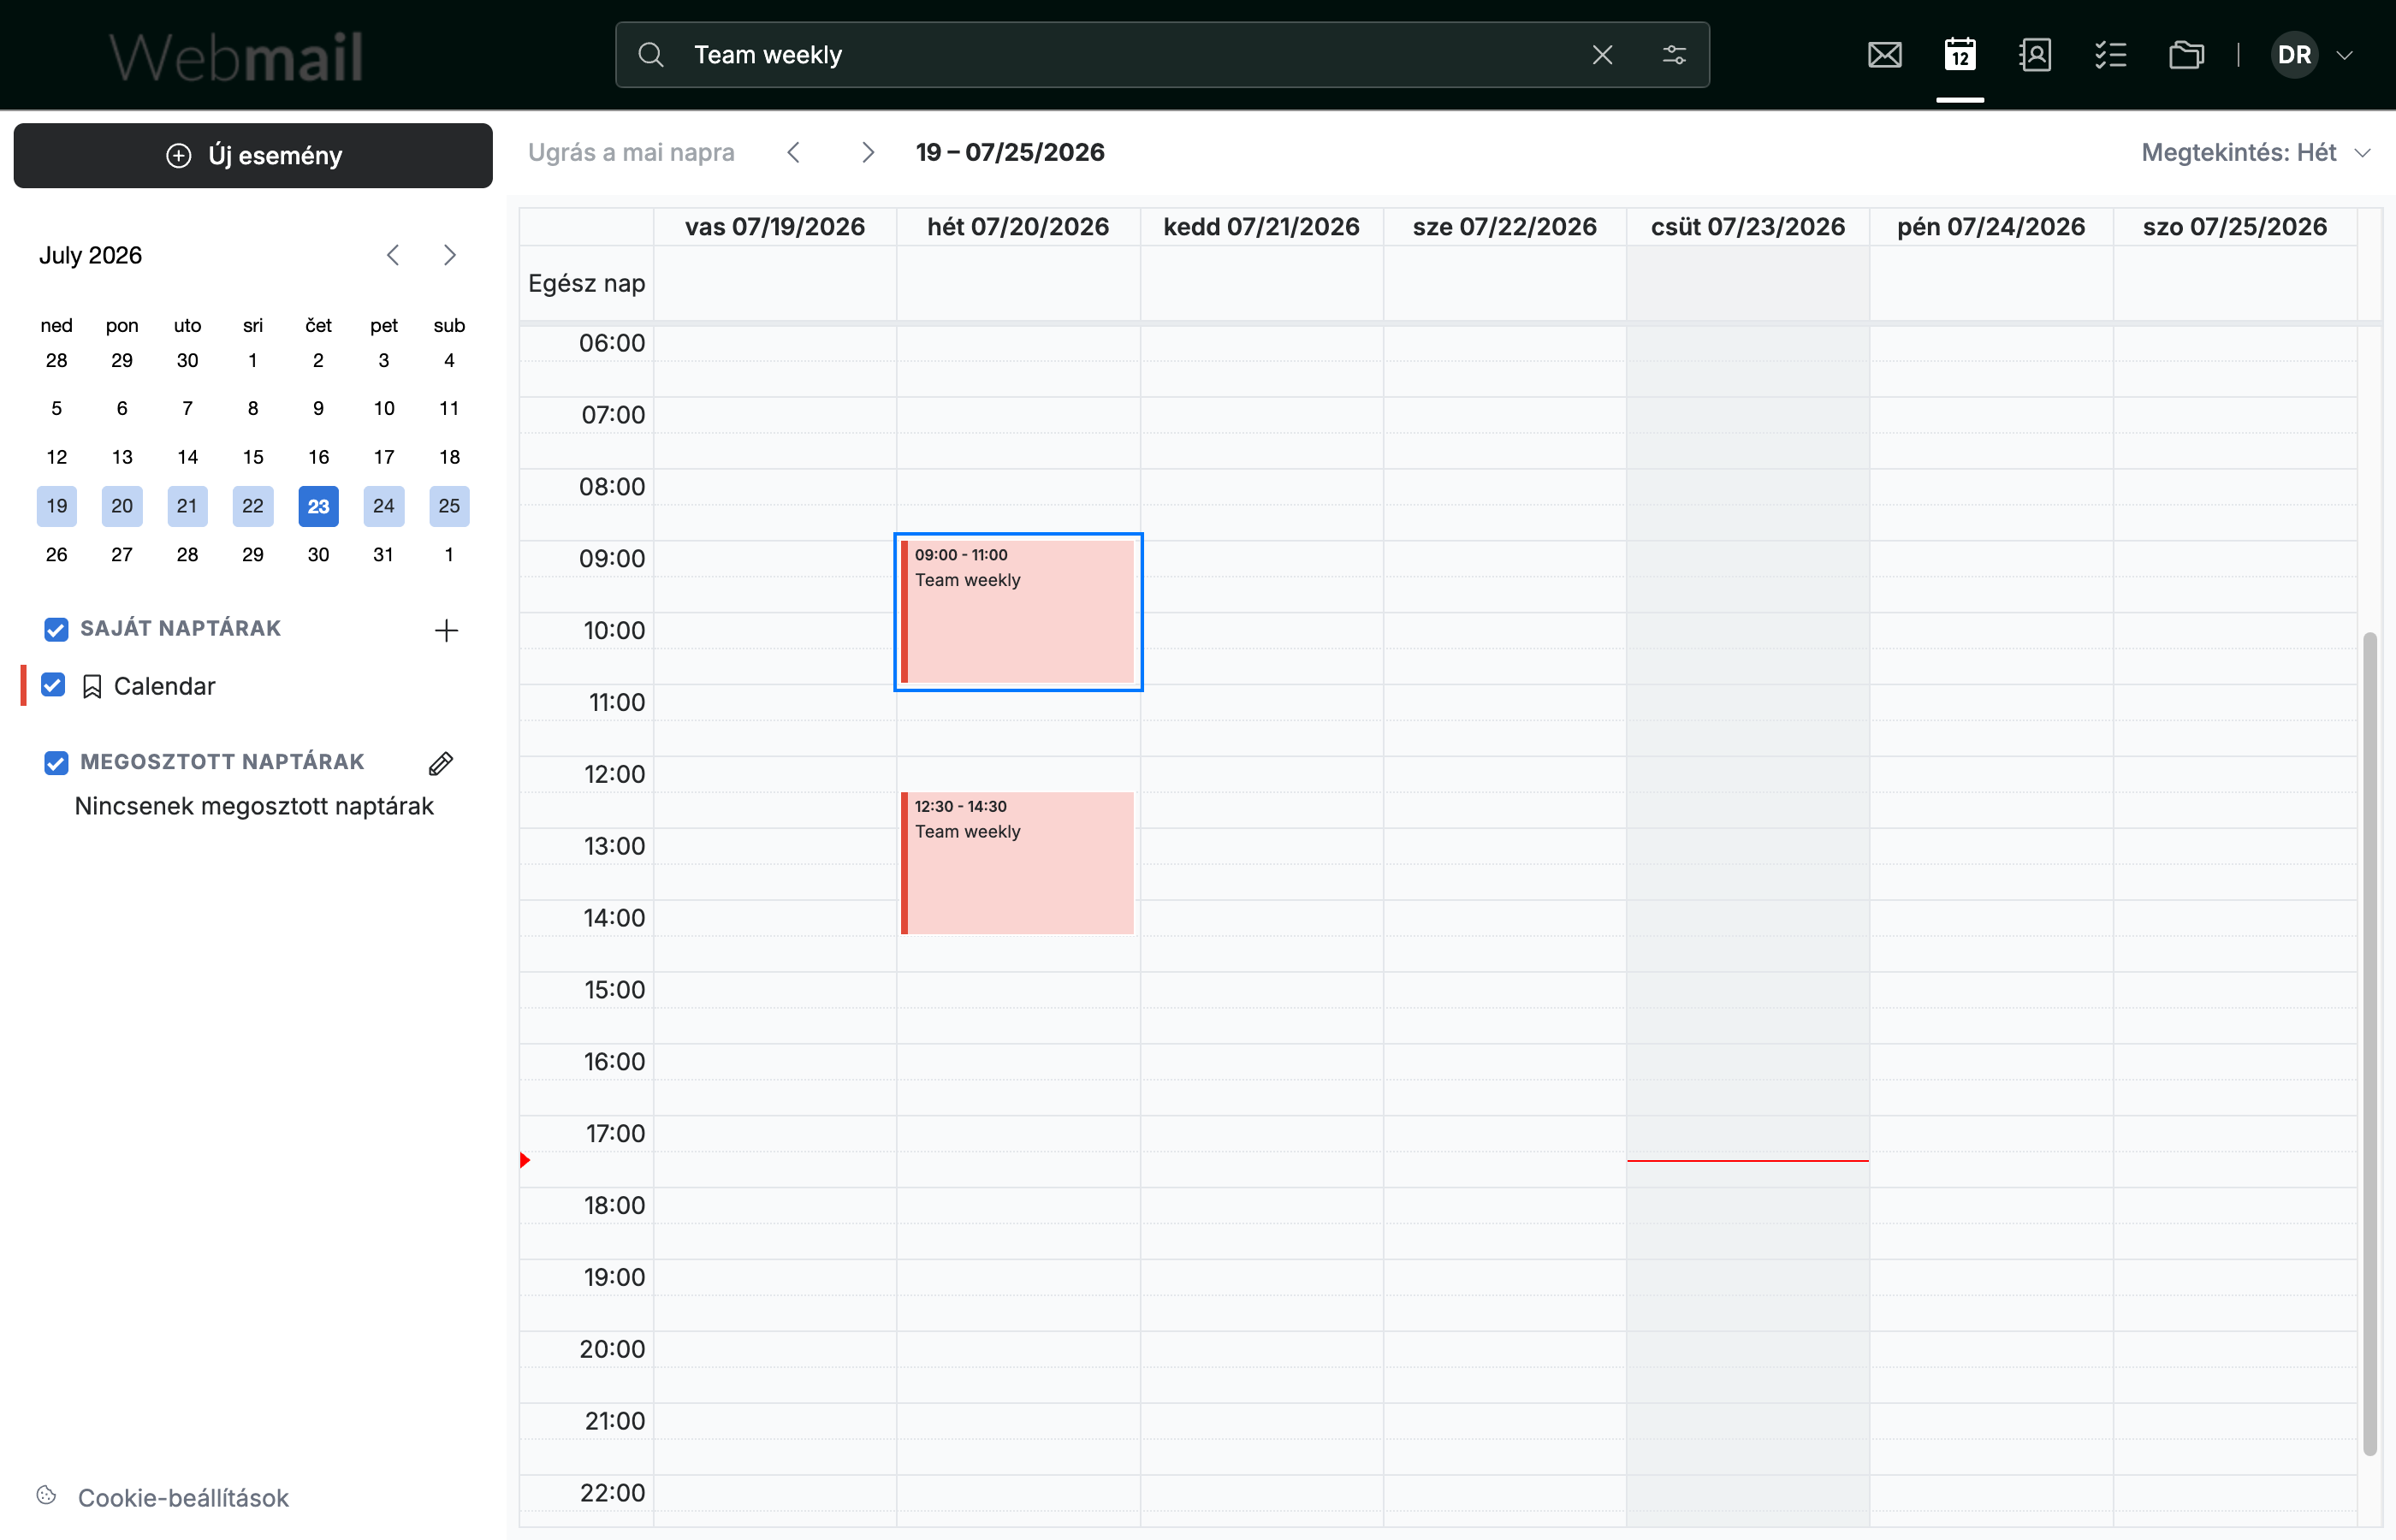Click the 19 – 07/25/2026 date range
Viewport: 2396px width, 1540px height.
(x=1010, y=152)
